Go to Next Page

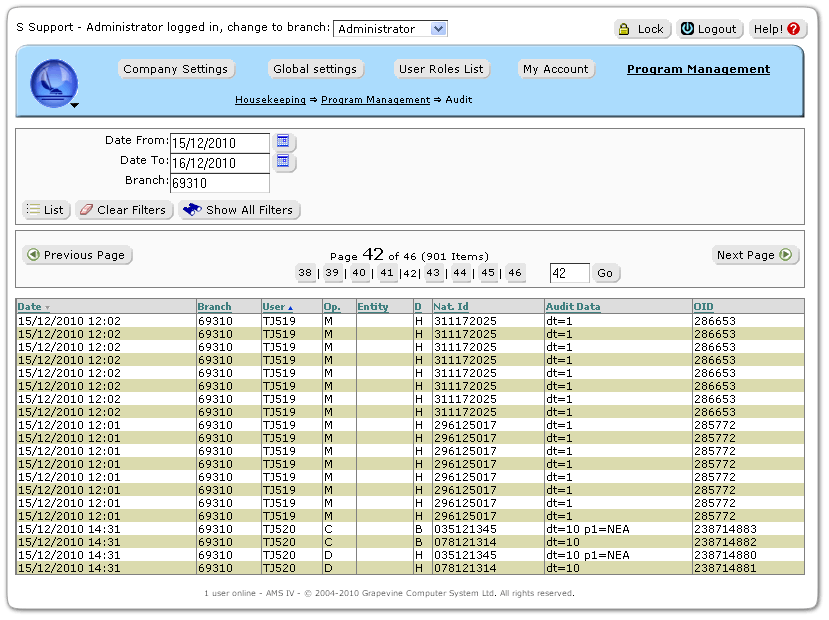point(756,255)
